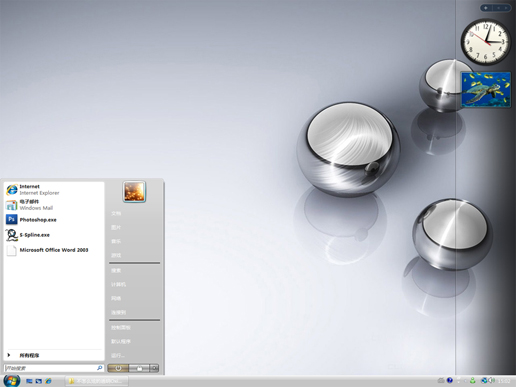The image size is (516, 387).
Task: Open S-Spline.exe from the Start menu
Action: pyautogui.click(x=54, y=235)
